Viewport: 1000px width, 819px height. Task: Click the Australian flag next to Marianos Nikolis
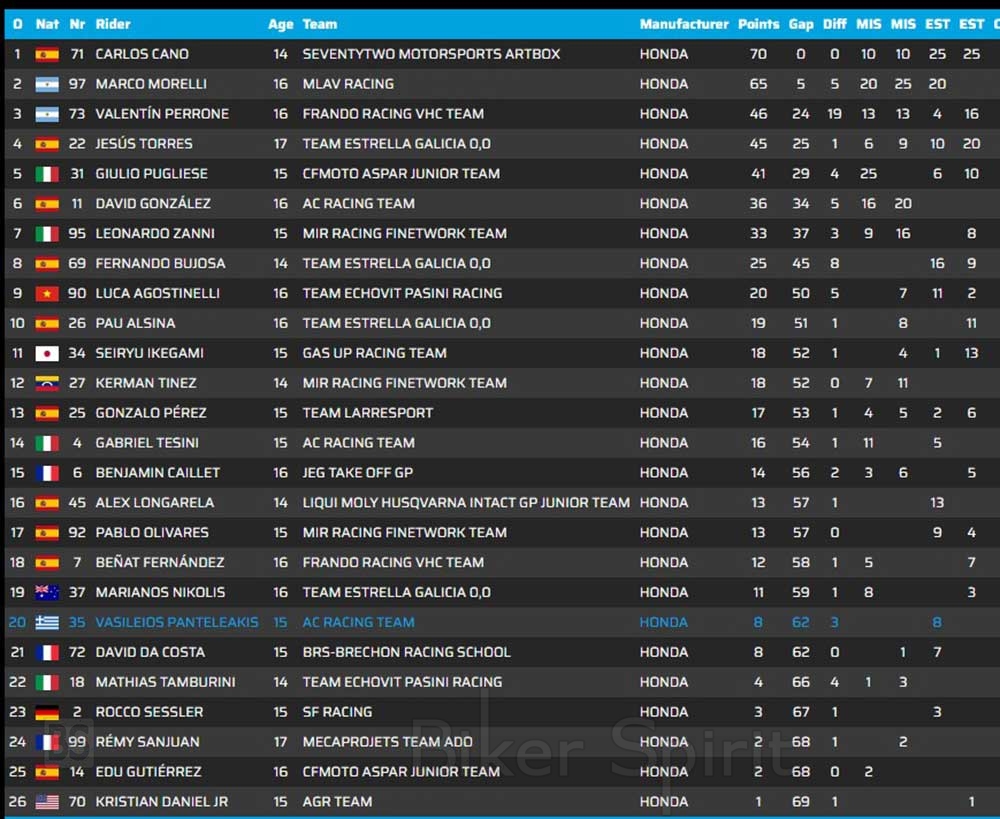coord(47,592)
